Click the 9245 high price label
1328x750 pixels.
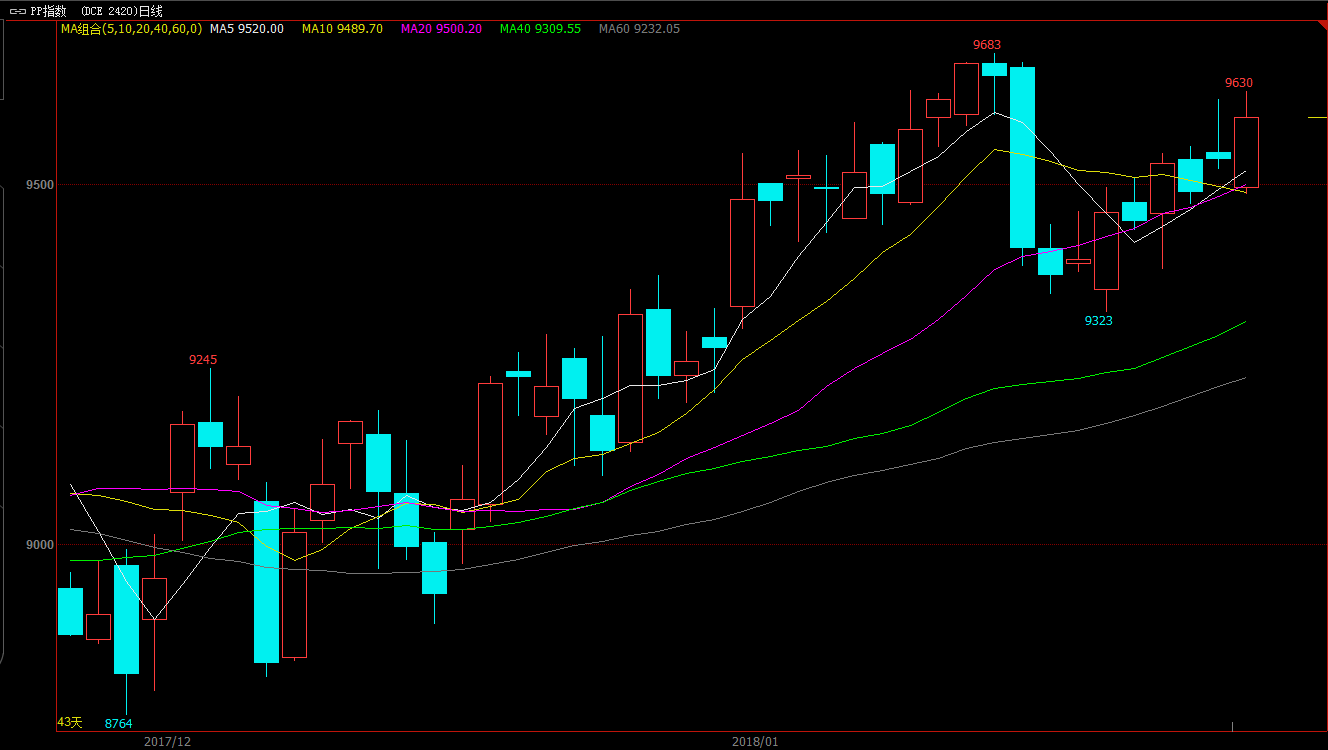point(203,360)
